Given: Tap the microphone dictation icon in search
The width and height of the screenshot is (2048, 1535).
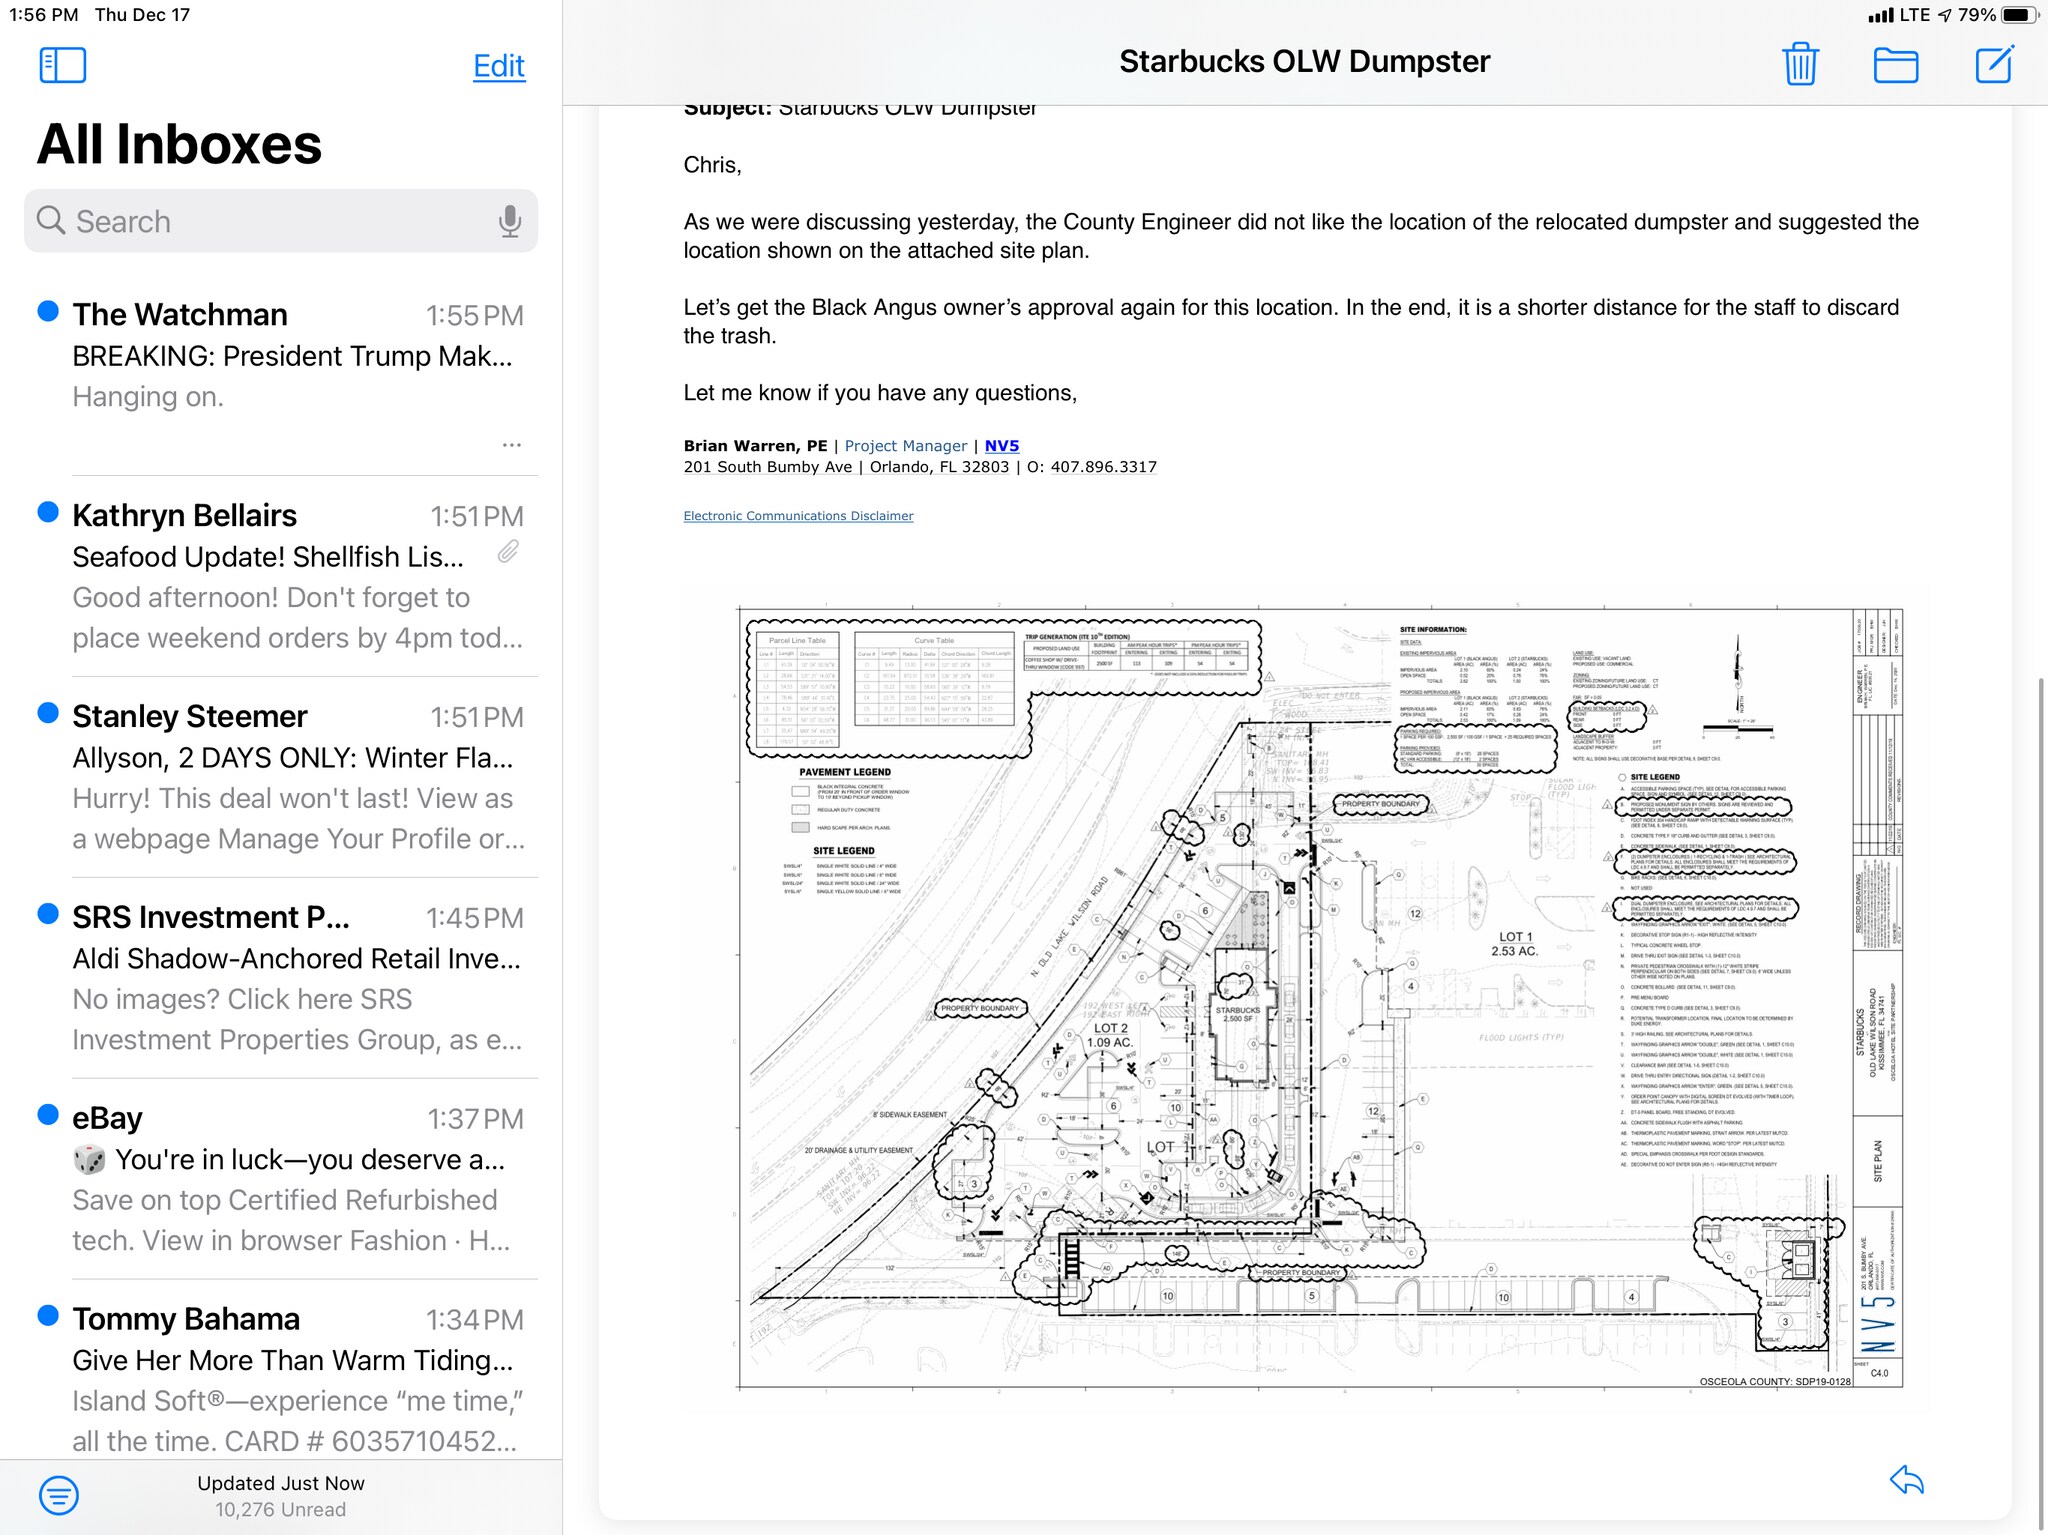Looking at the screenshot, I should (x=510, y=221).
